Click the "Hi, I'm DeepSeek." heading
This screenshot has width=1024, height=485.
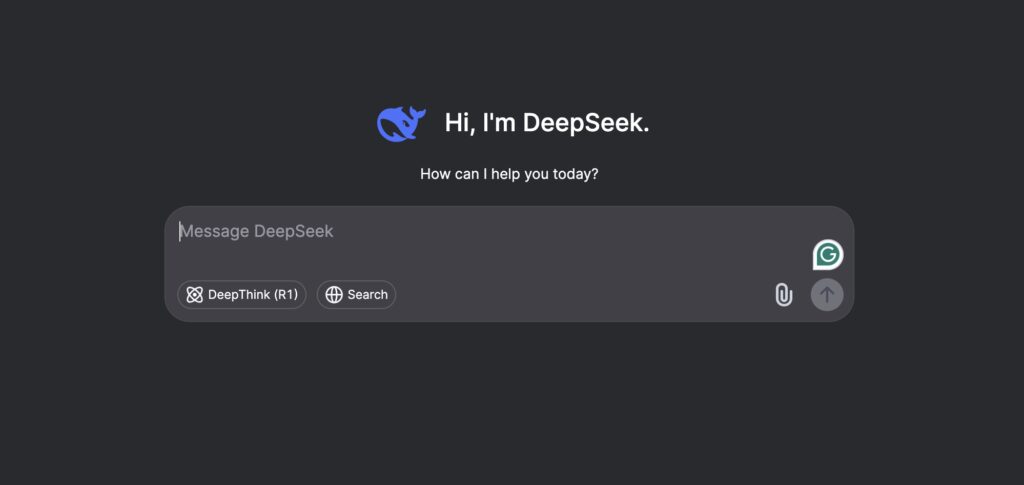[547, 123]
